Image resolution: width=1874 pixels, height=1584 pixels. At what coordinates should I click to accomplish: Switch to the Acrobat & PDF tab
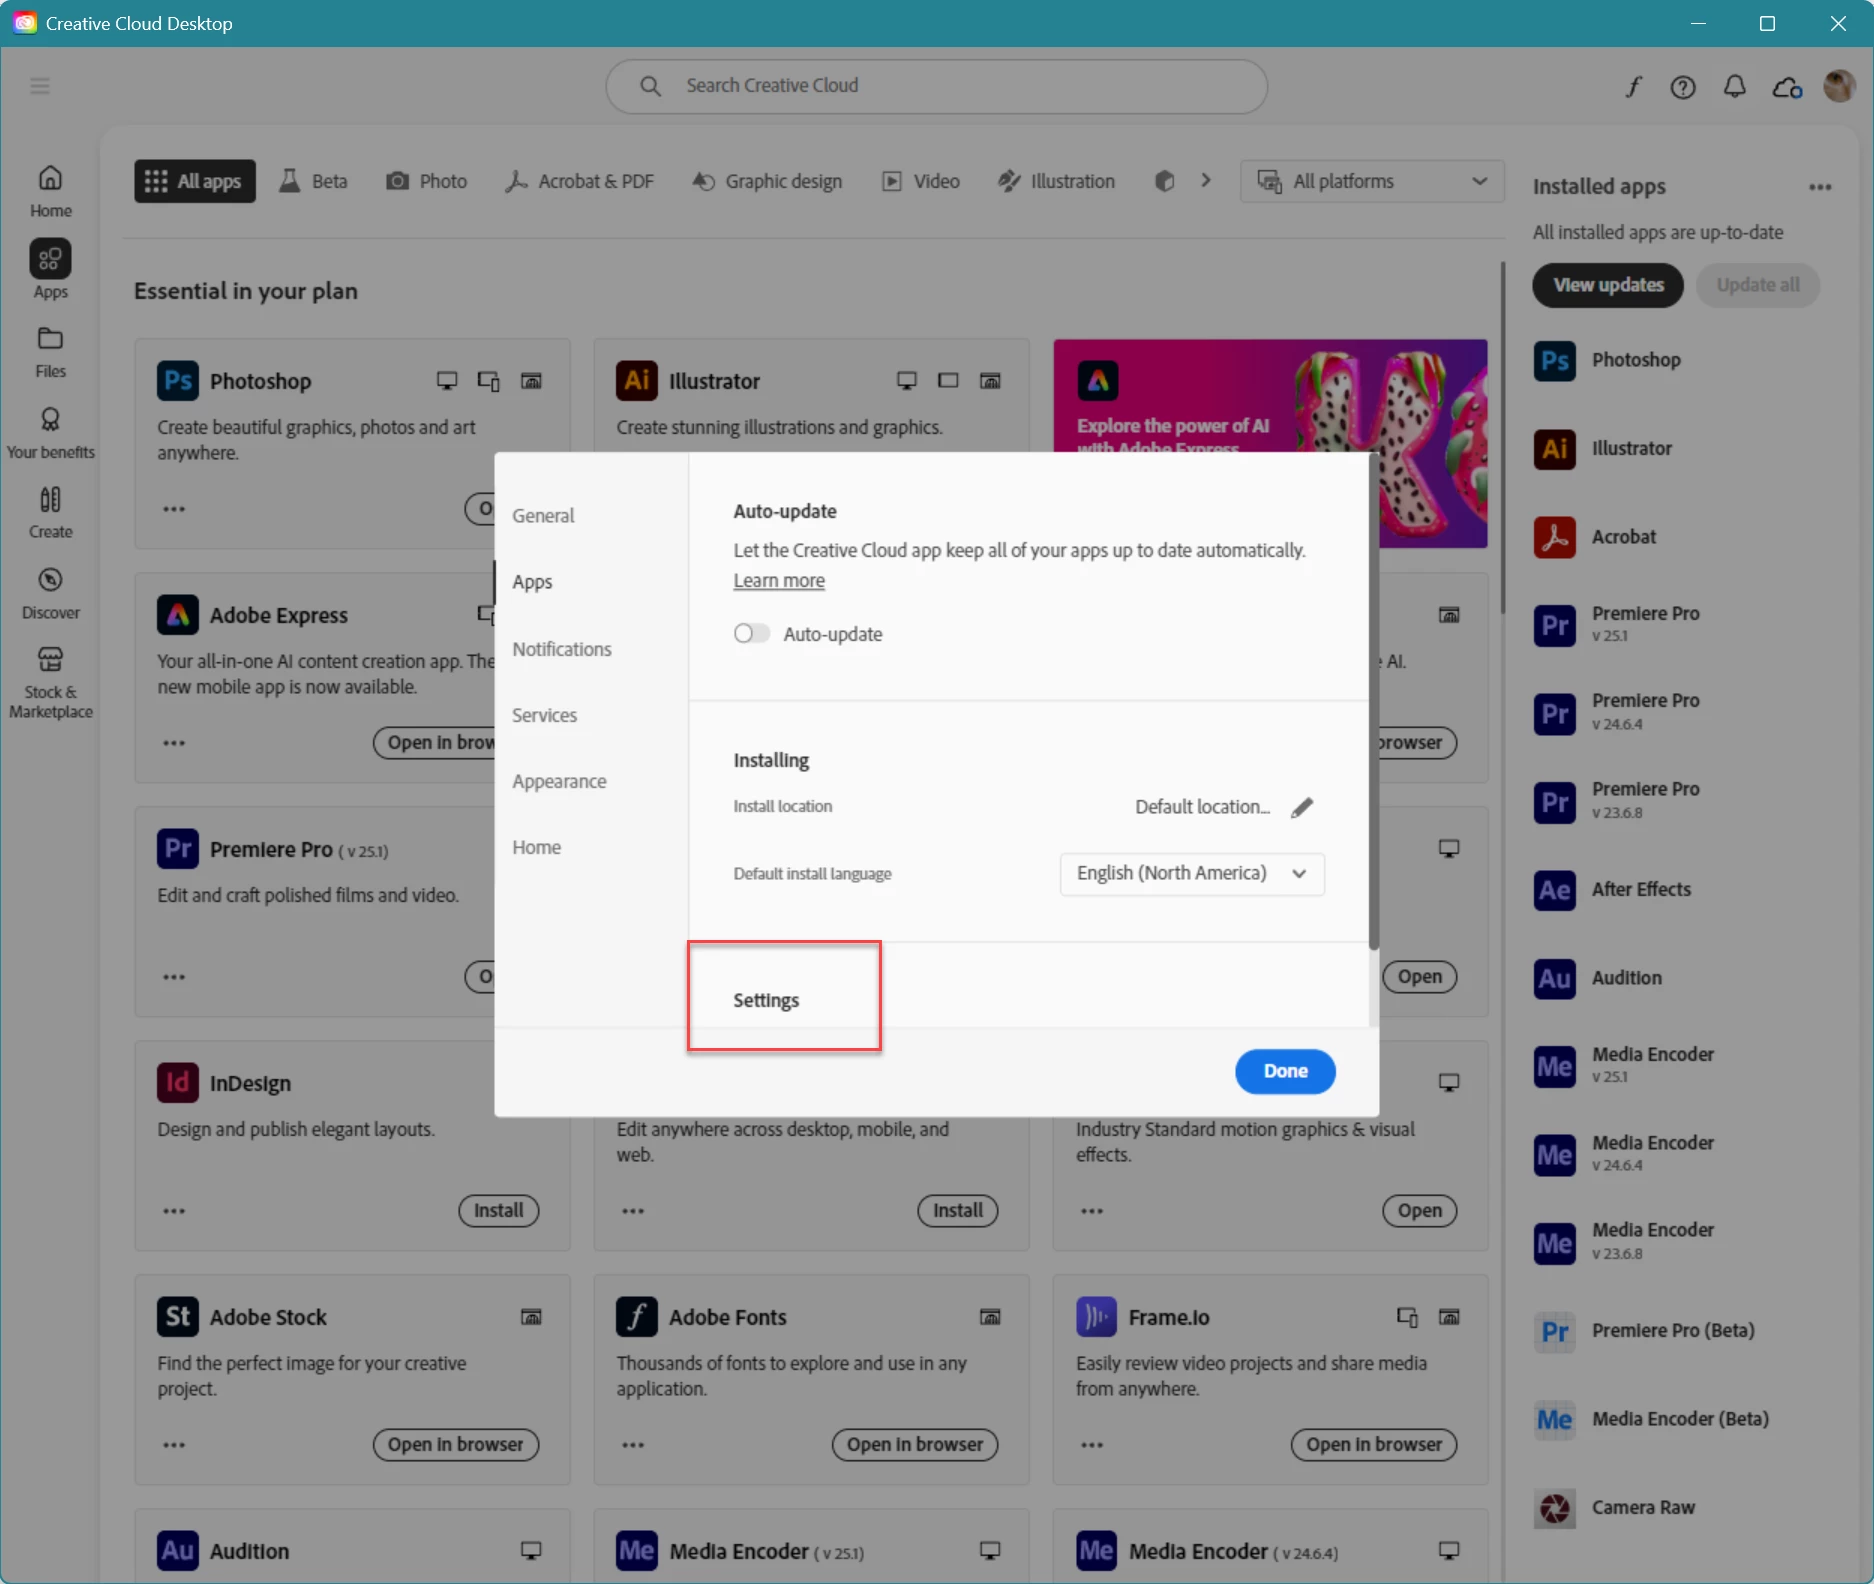tap(579, 181)
